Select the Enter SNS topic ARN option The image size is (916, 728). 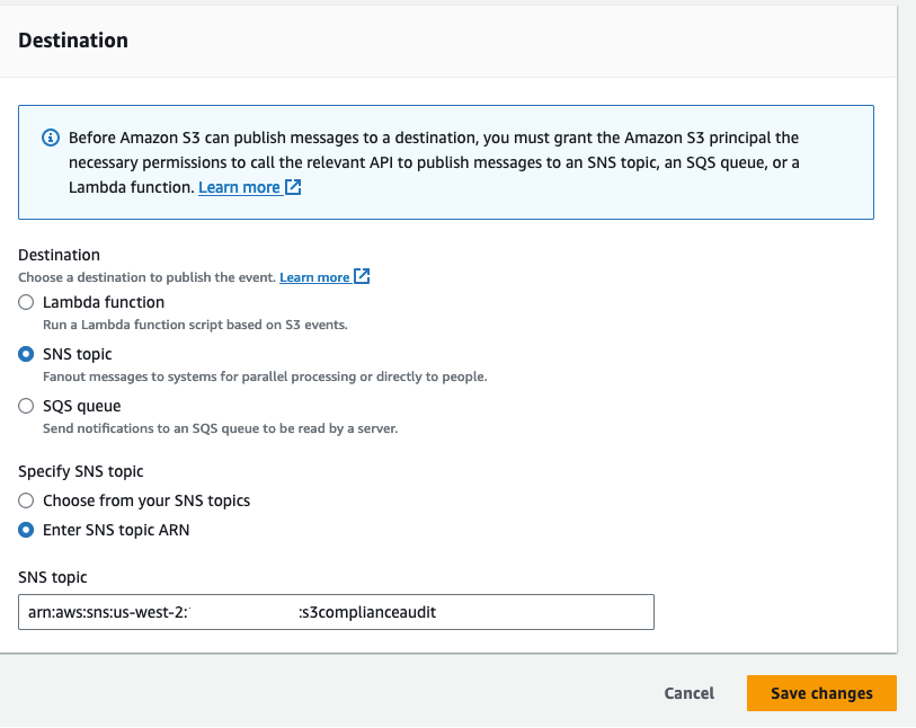pyautogui.click(x=24, y=529)
